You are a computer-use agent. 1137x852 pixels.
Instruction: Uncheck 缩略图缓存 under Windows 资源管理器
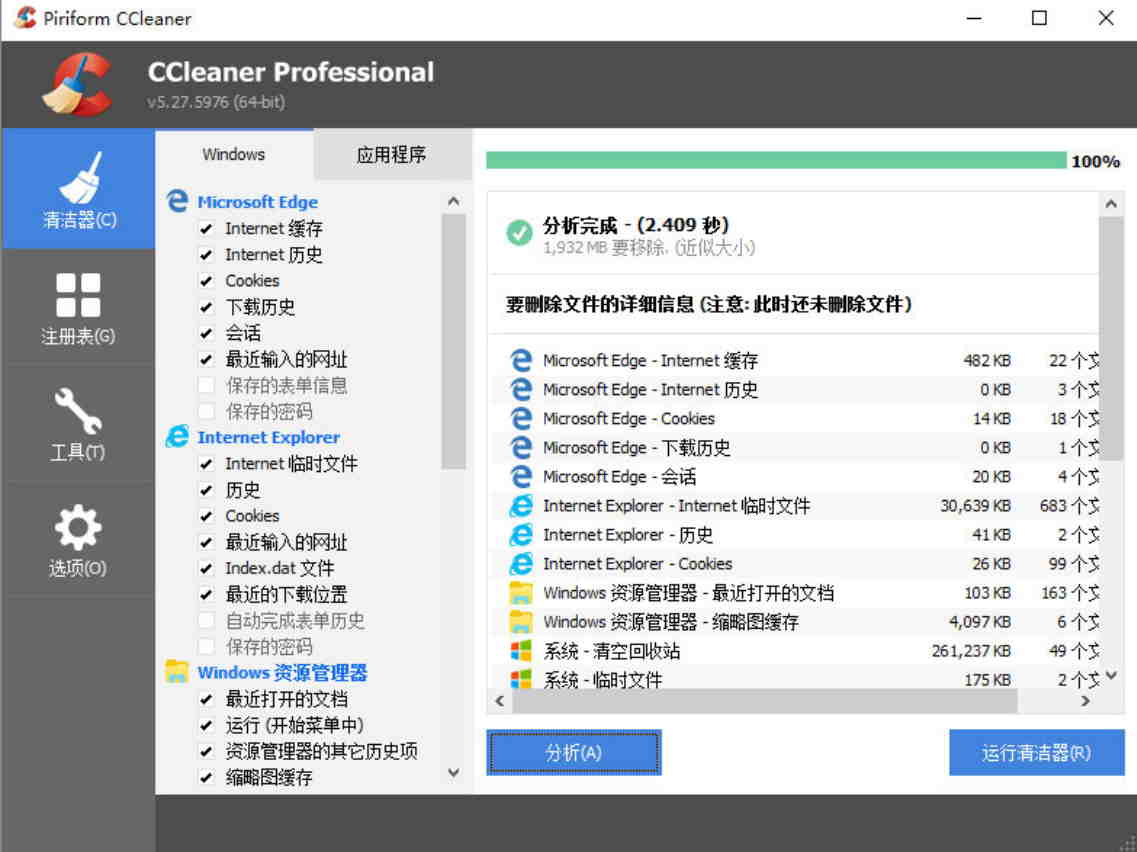click(207, 777)
